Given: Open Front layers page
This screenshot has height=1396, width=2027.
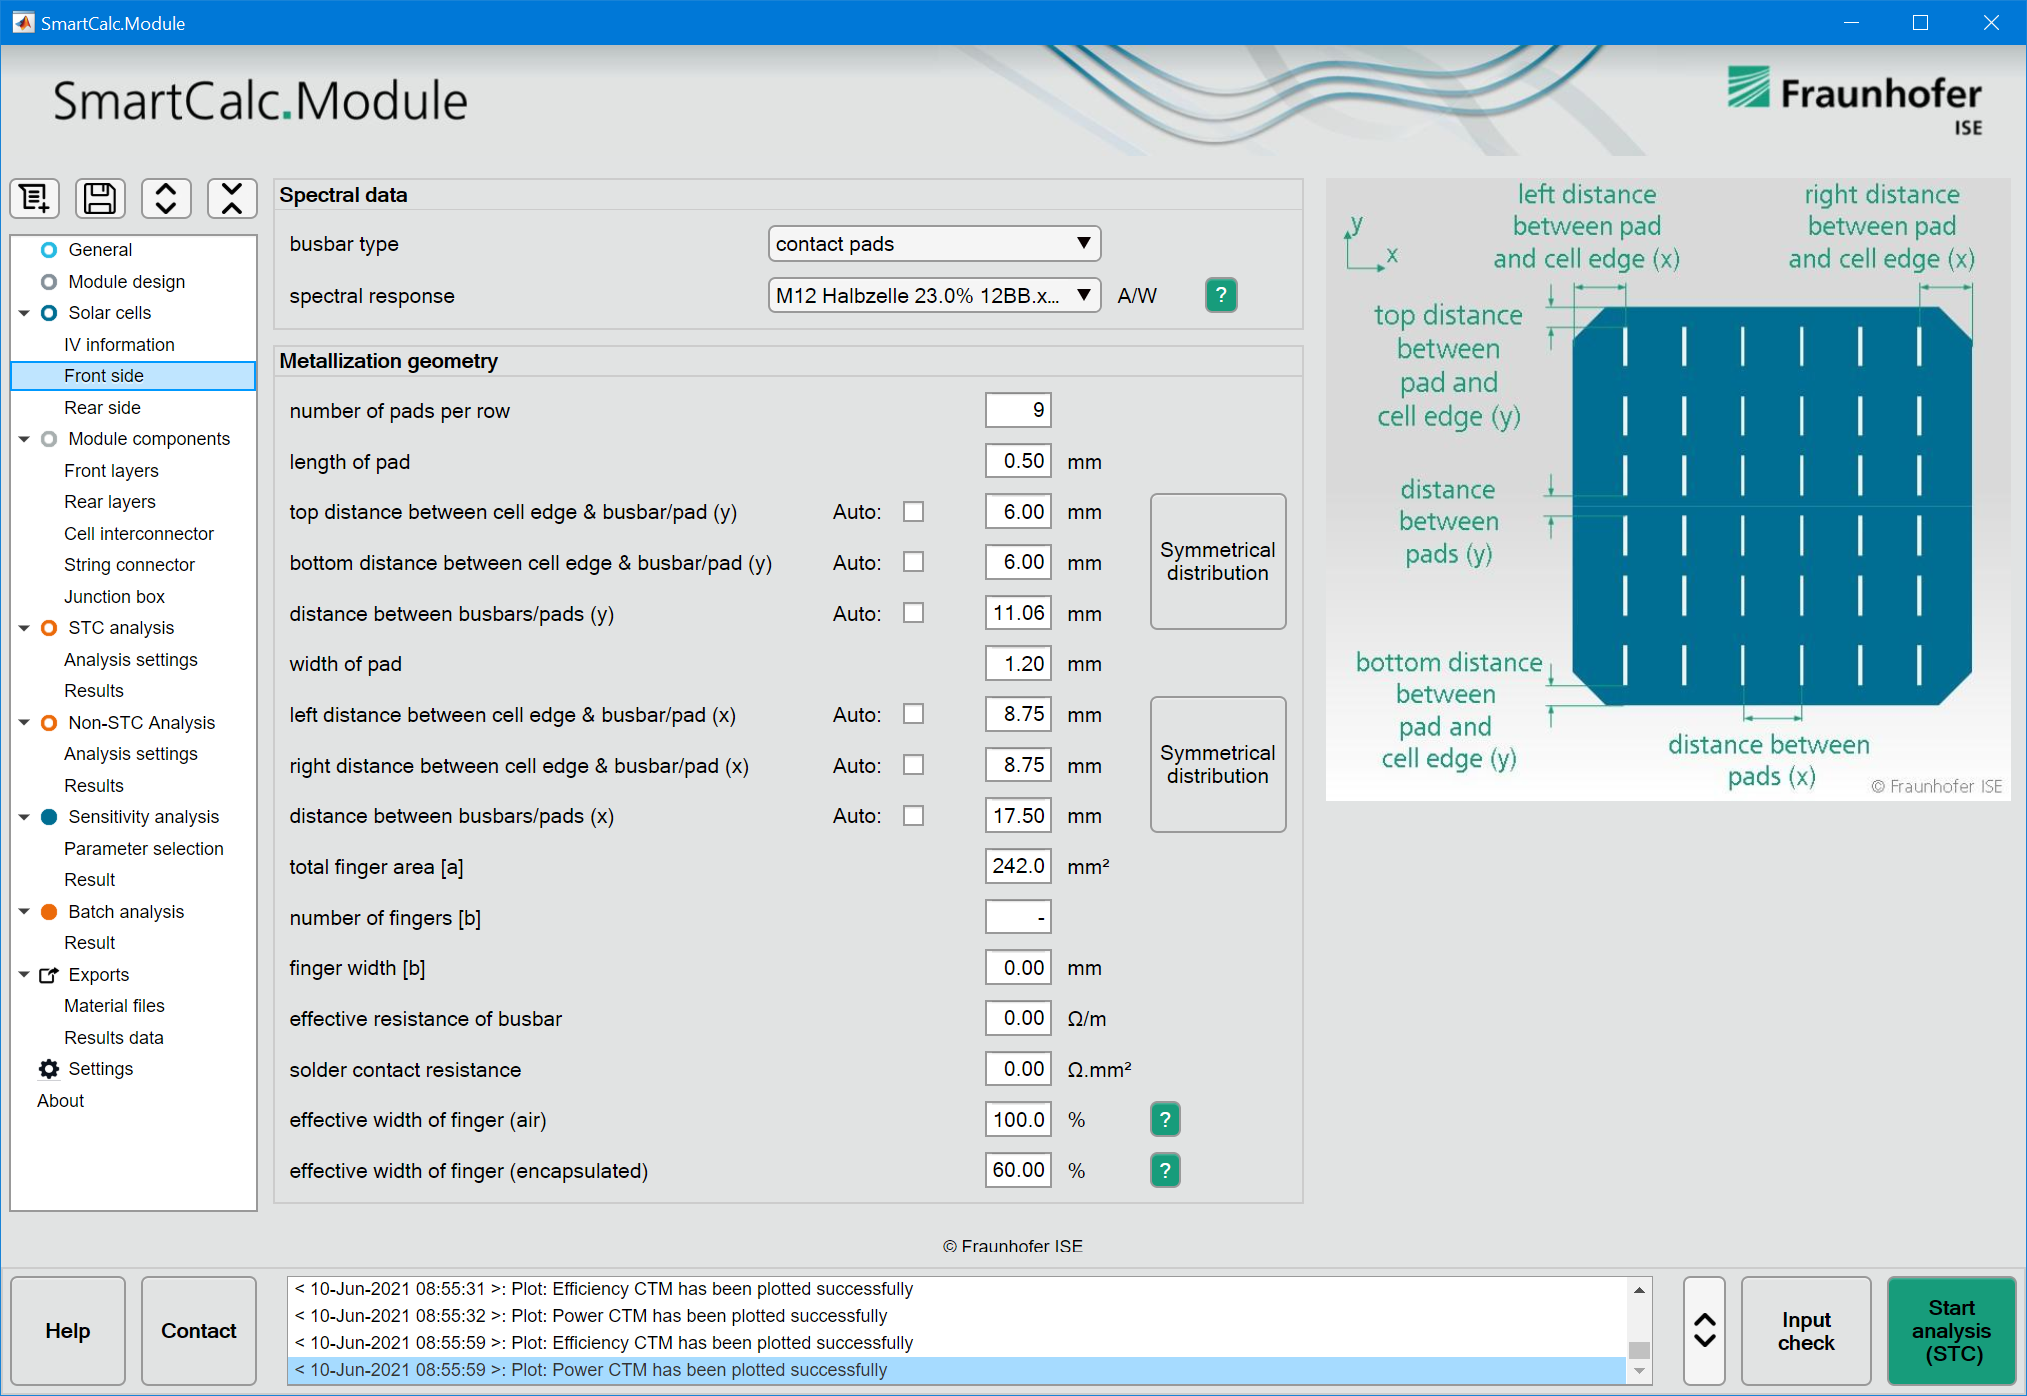Looking at the screenshot, I should 111,471.
